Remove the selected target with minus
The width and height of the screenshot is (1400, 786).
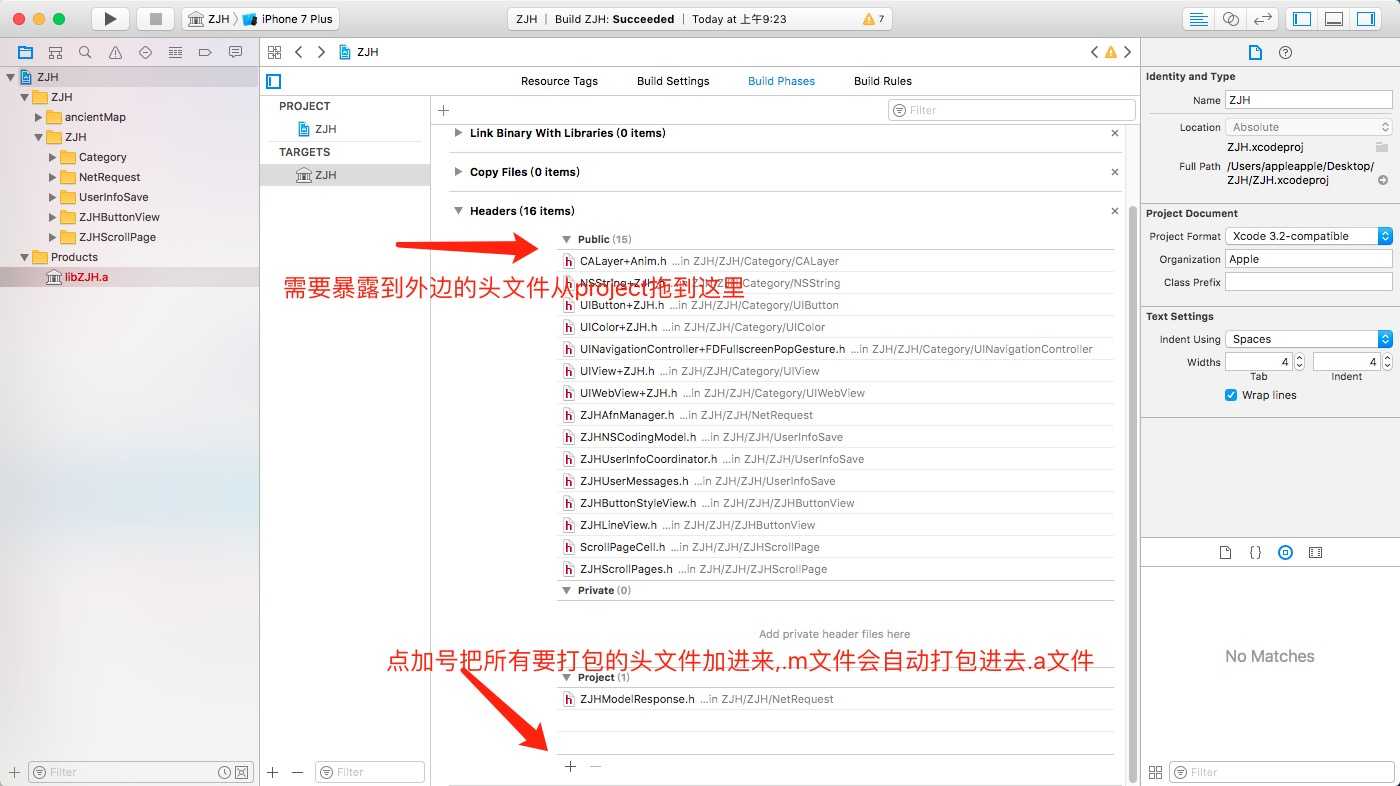tap(297, 772)
